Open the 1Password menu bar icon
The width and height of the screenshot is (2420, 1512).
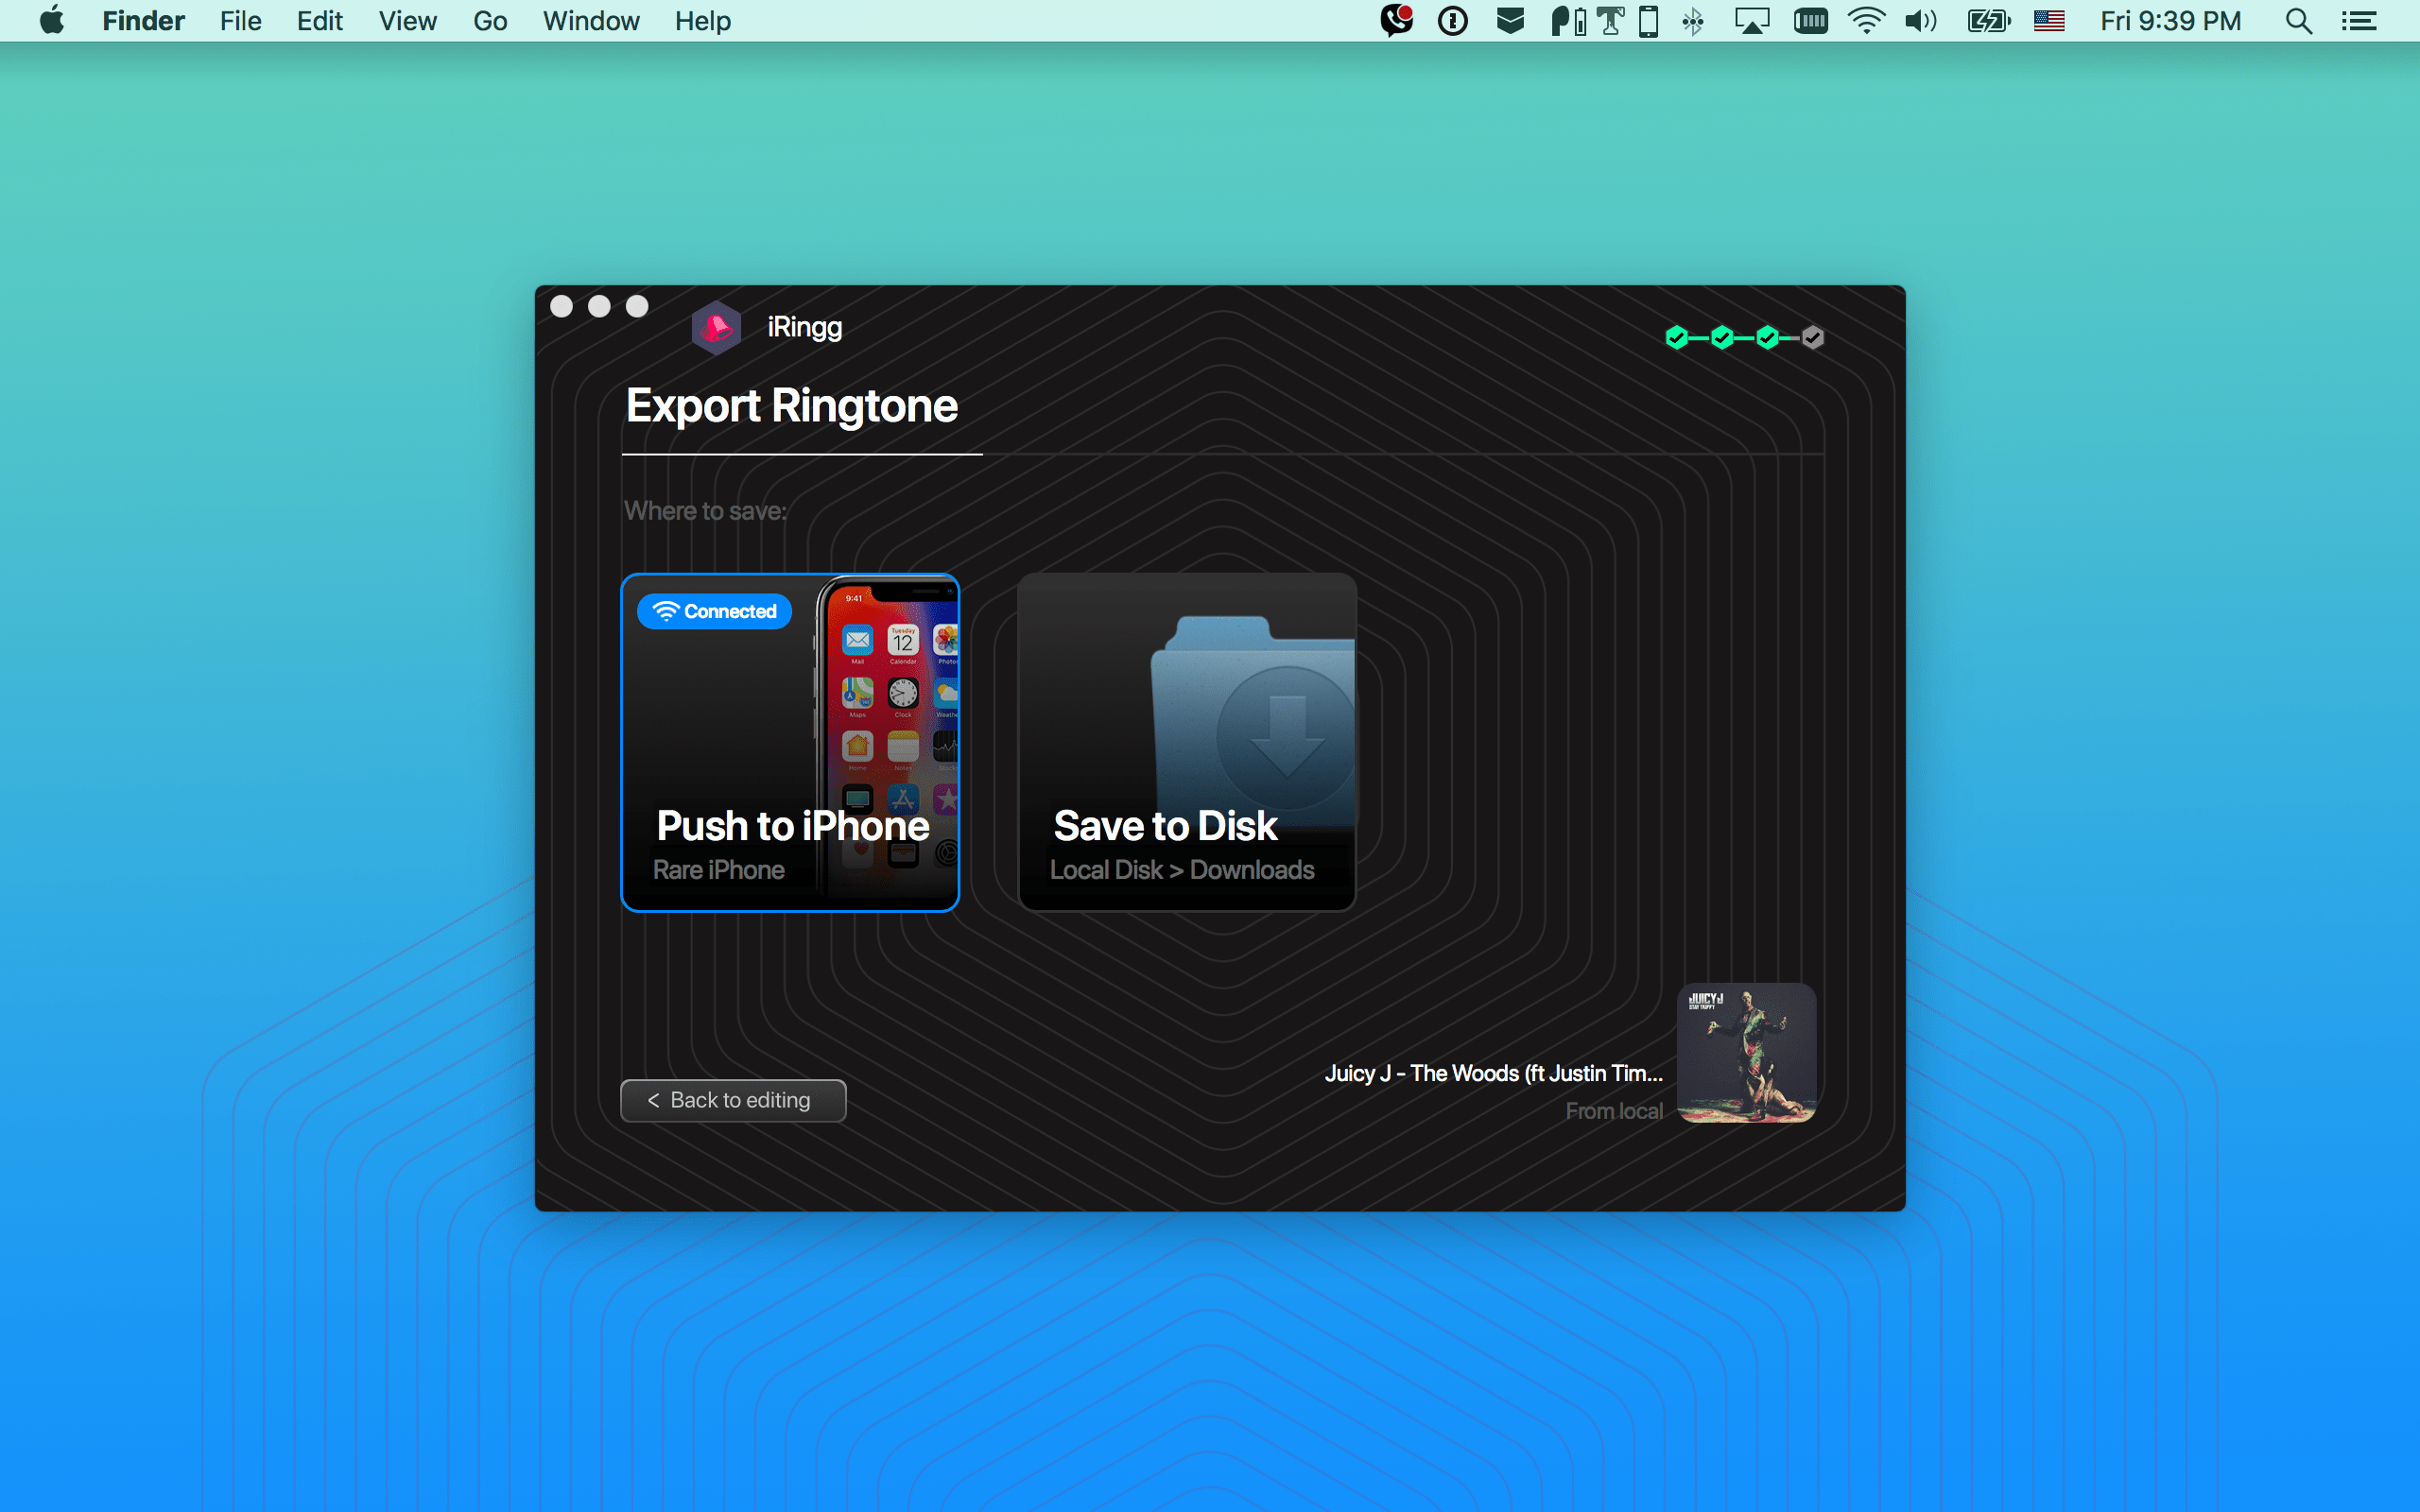coord(1452,21)
